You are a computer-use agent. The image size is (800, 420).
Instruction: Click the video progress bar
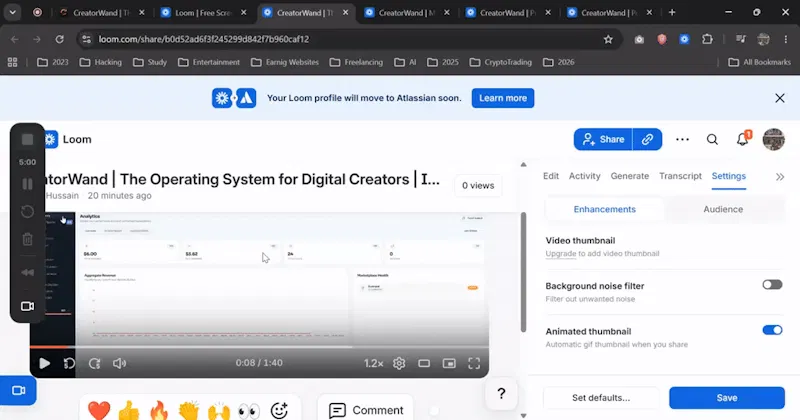point(259,347)
